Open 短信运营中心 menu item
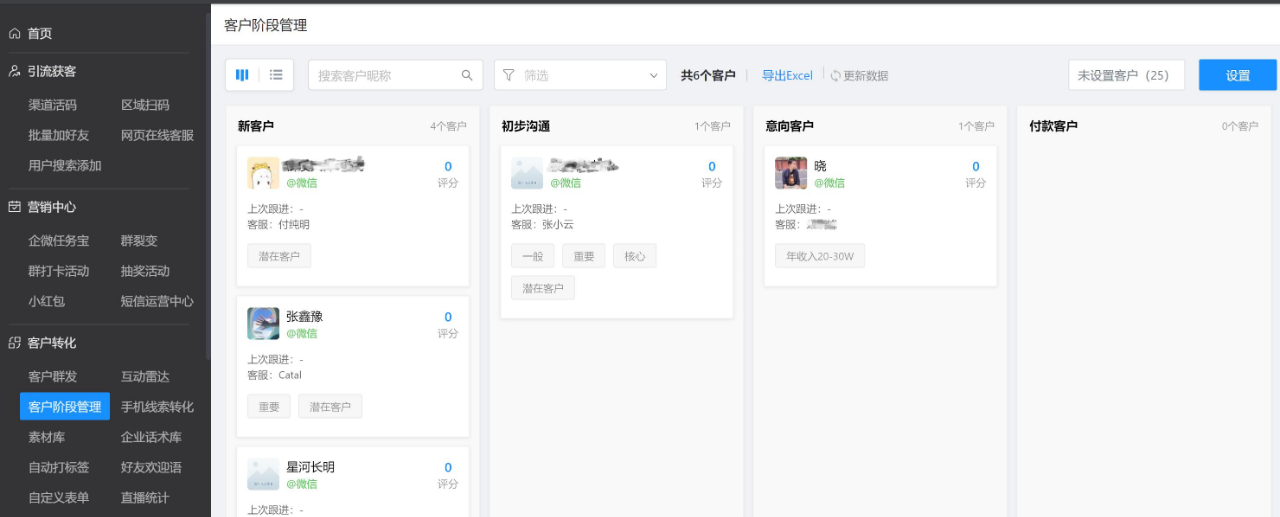 [157, 301]
